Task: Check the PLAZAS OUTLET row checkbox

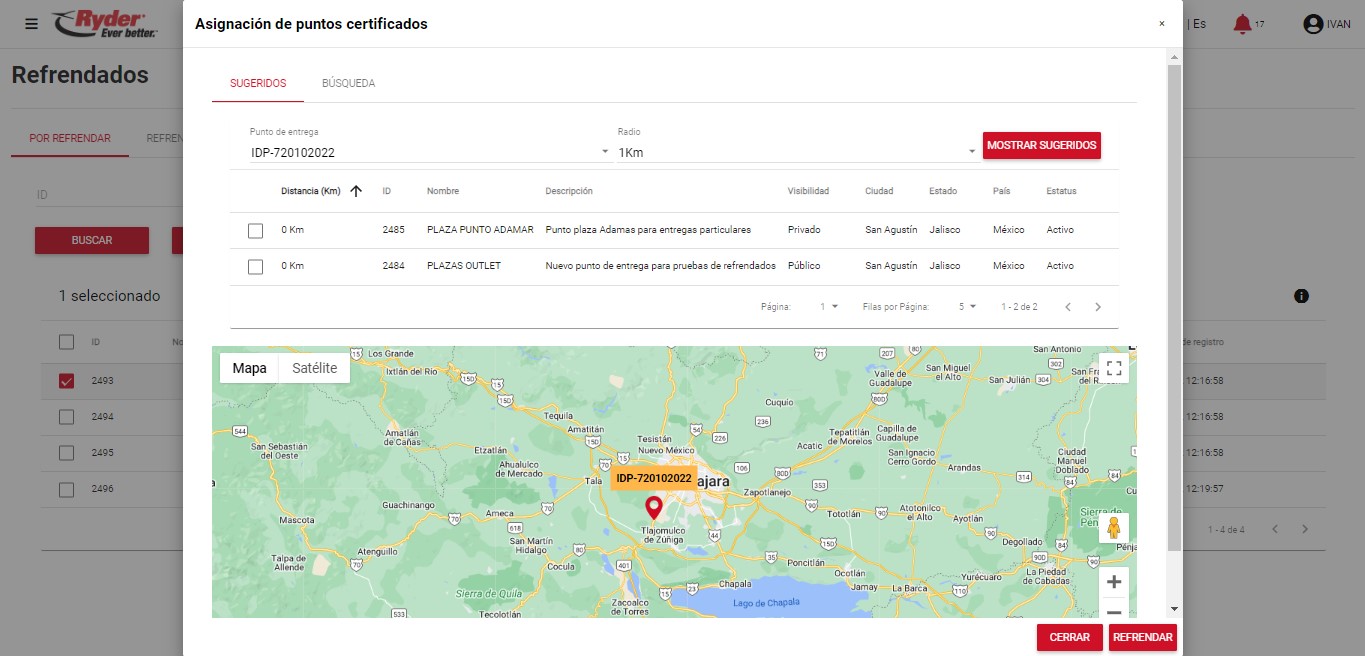Action: (x=255, y=267)
